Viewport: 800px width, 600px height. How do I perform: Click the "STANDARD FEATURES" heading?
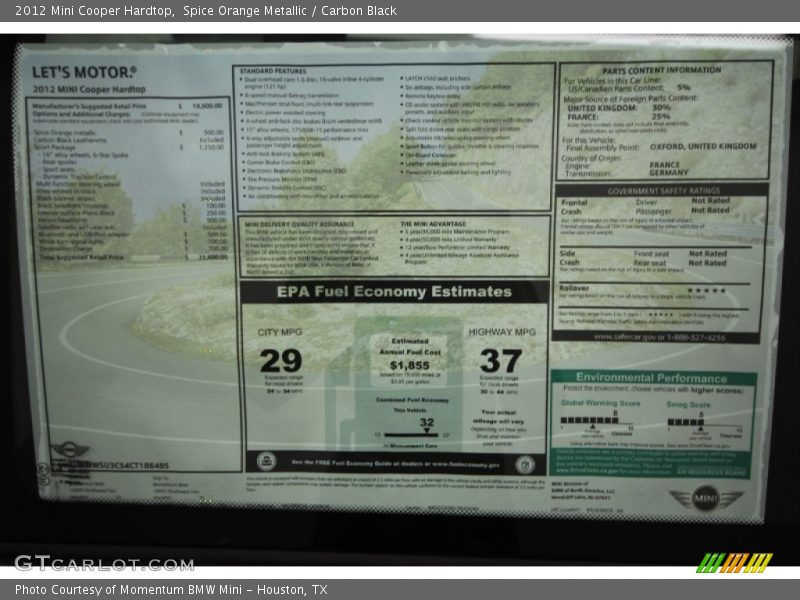coord(272,71)
